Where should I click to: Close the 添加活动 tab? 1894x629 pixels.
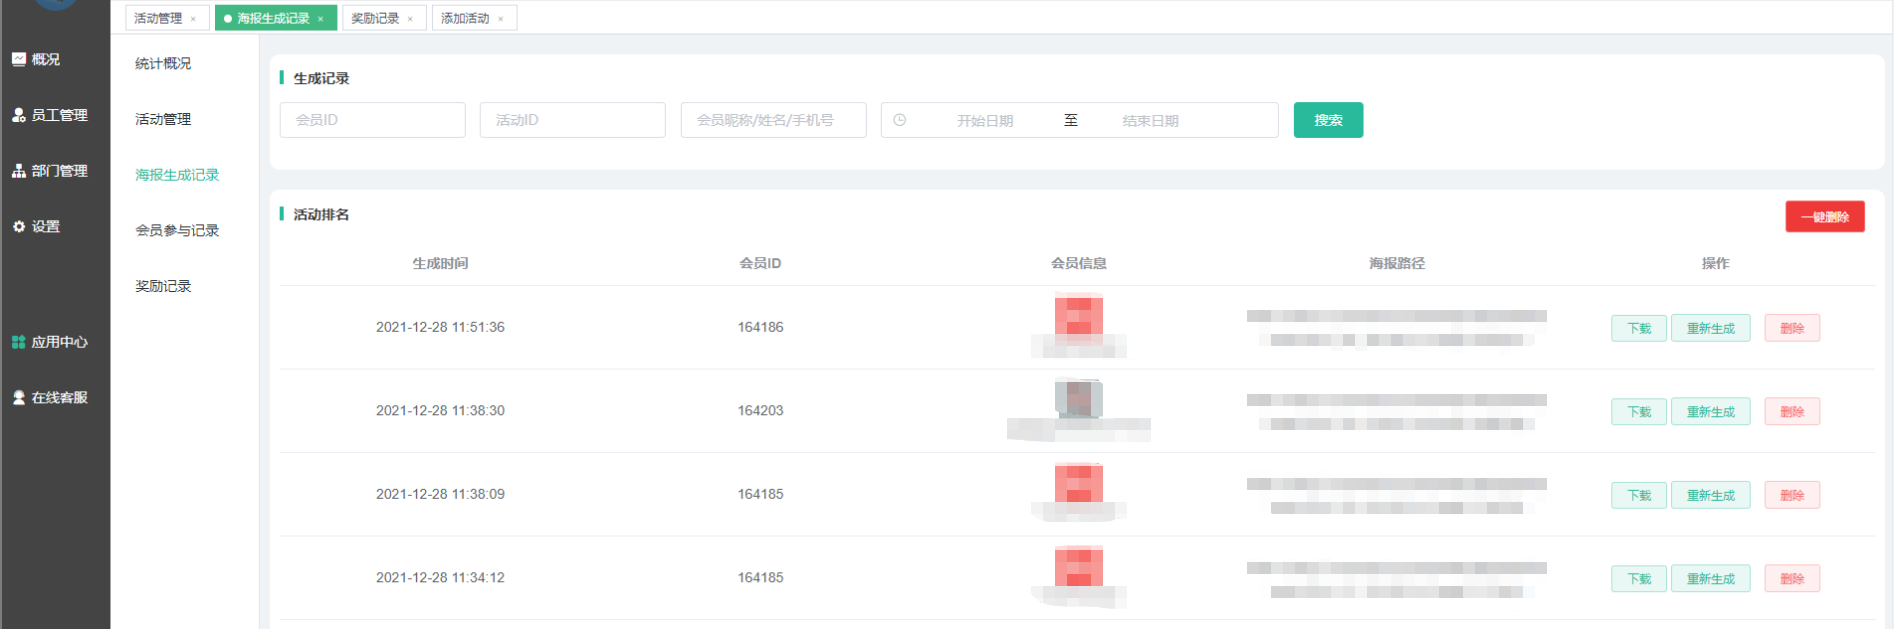tap(501, 19)
